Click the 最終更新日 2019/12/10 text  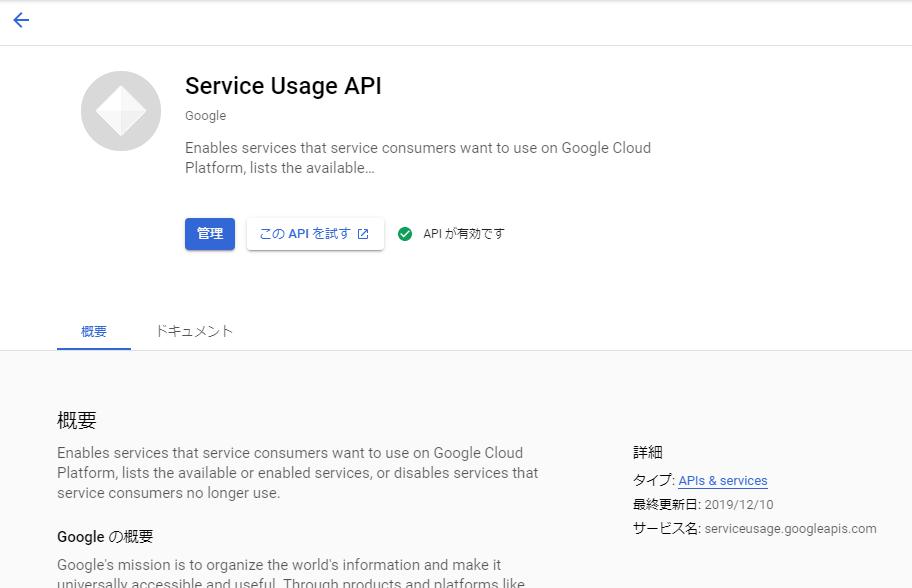703,505
